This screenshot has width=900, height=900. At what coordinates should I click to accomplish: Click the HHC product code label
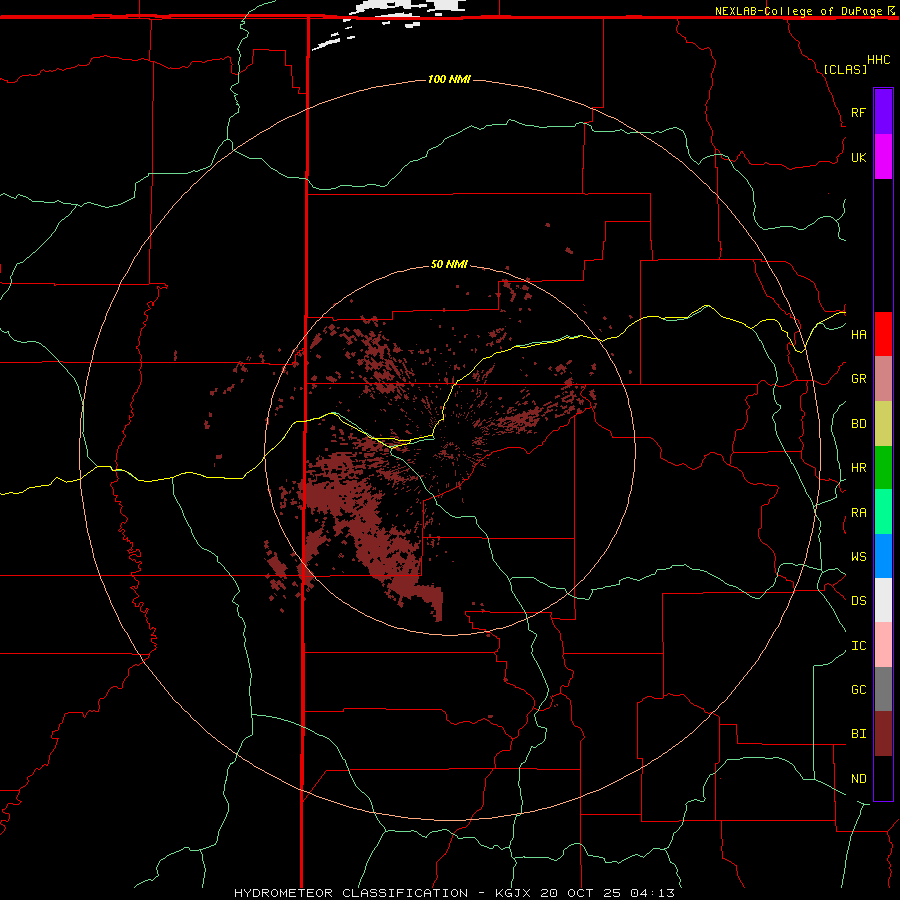click(x=878, y=60)
